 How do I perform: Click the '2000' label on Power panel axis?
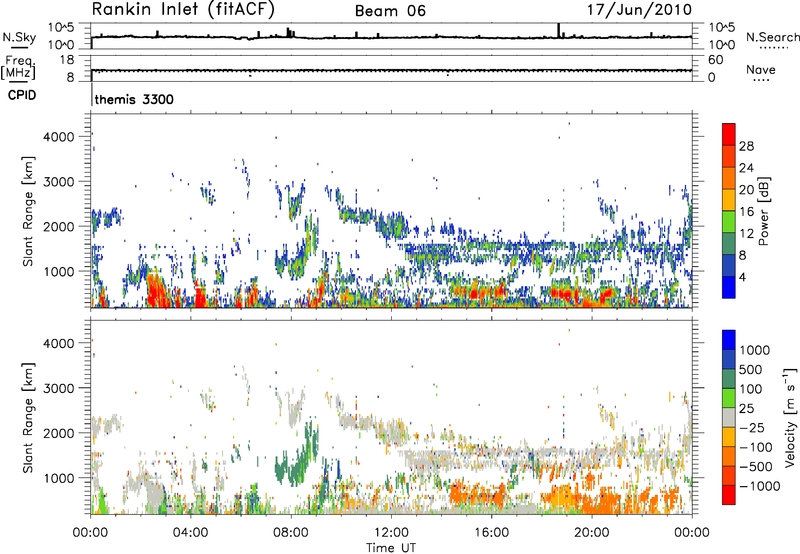[x=58, y=226]
